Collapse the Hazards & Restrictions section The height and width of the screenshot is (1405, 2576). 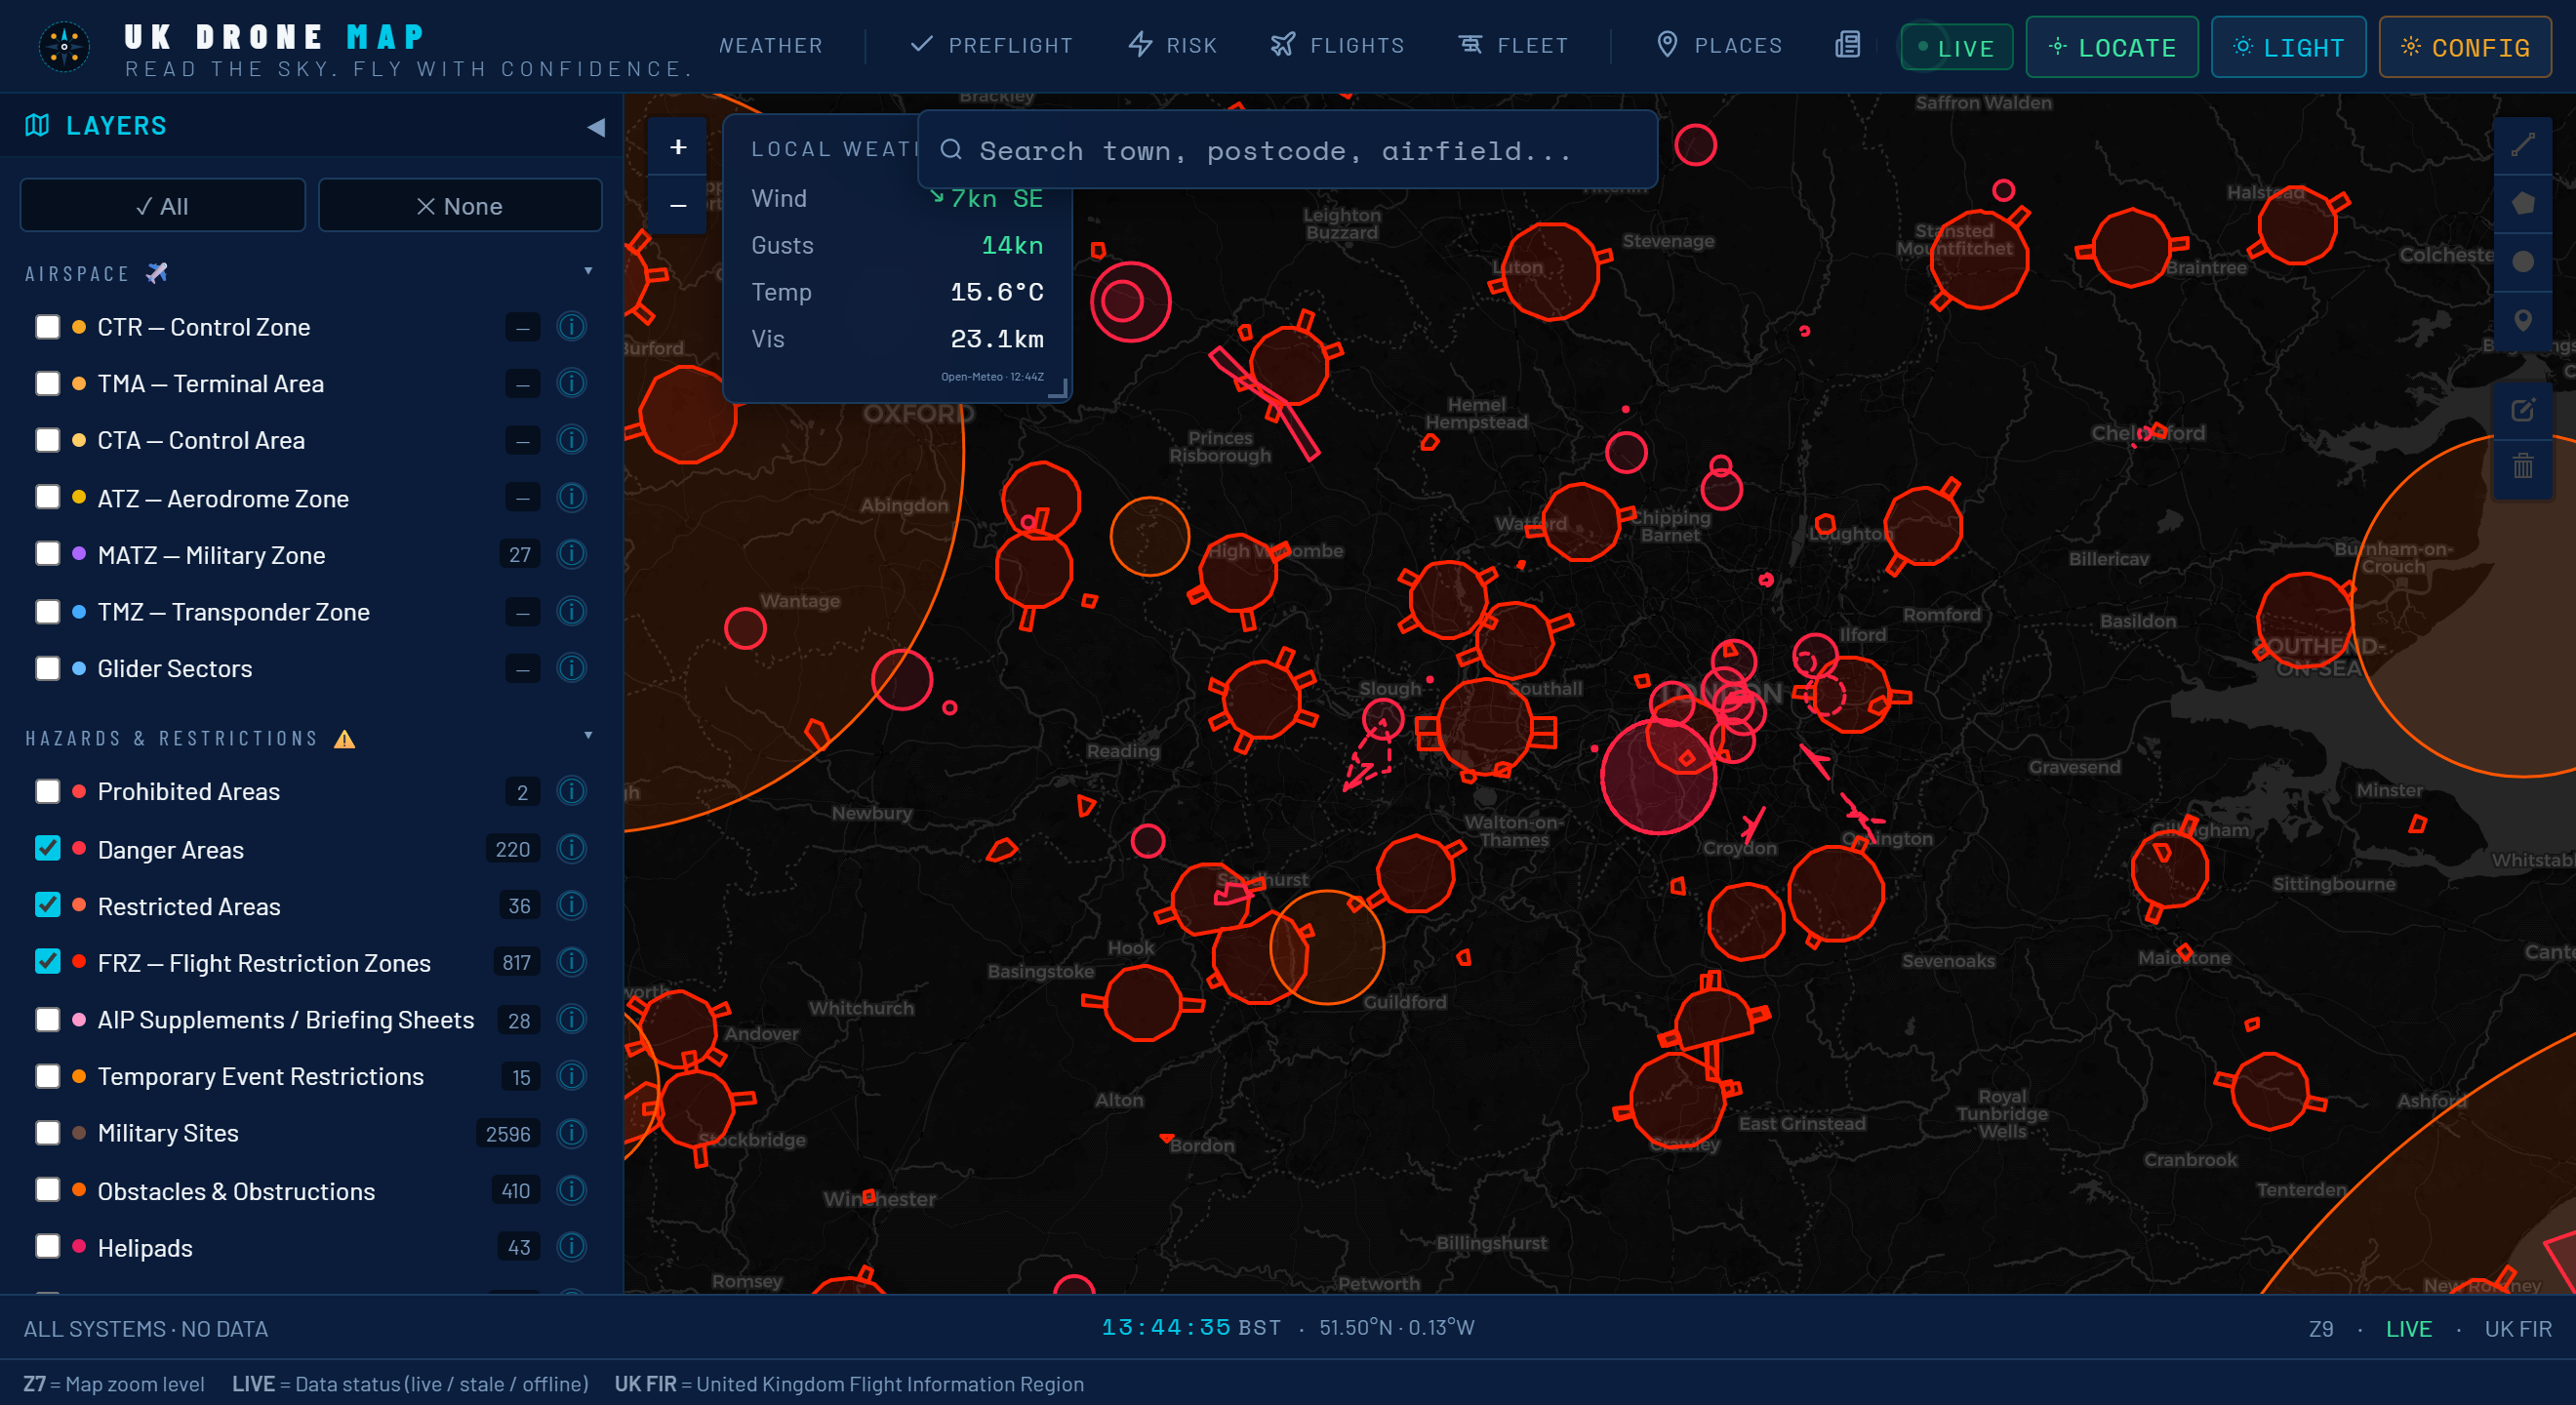588,735
